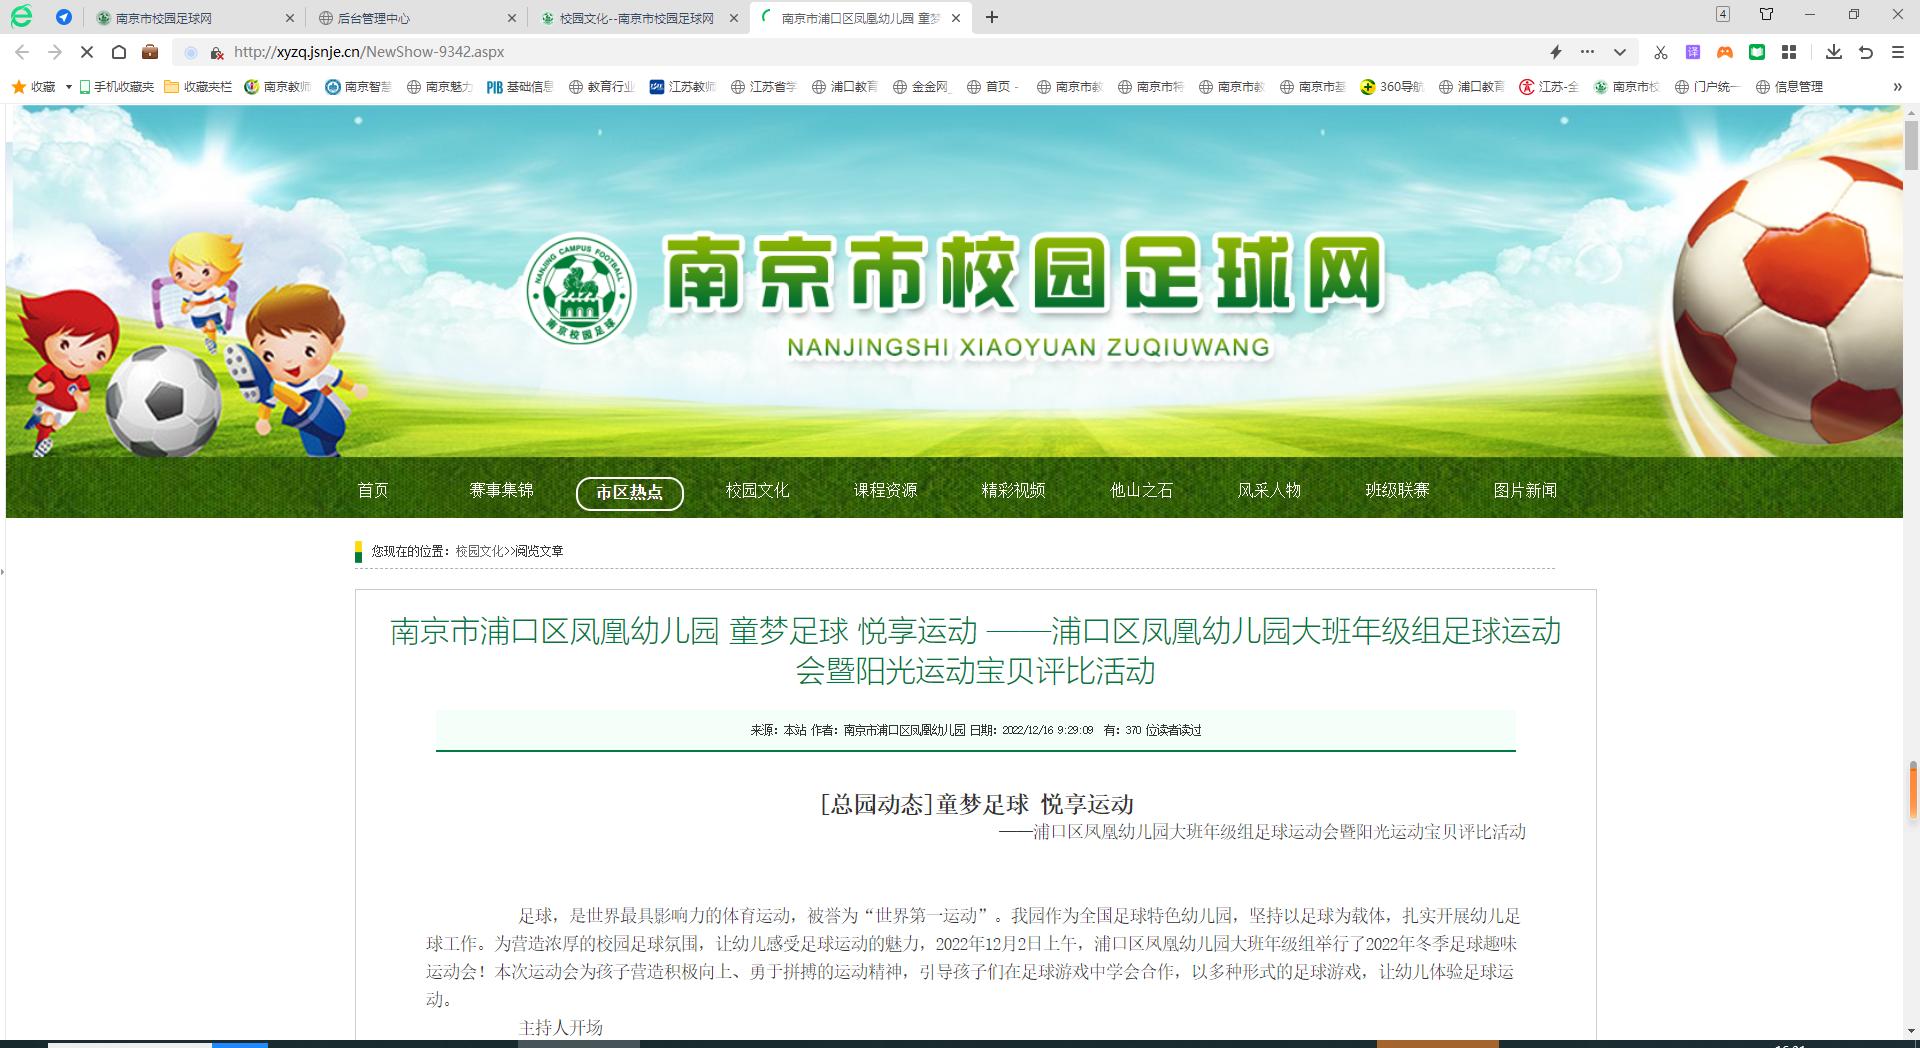Viewport: 1920px width, 1048px height.
Task: Open the downloads icon
Action: coord(1834,52)
